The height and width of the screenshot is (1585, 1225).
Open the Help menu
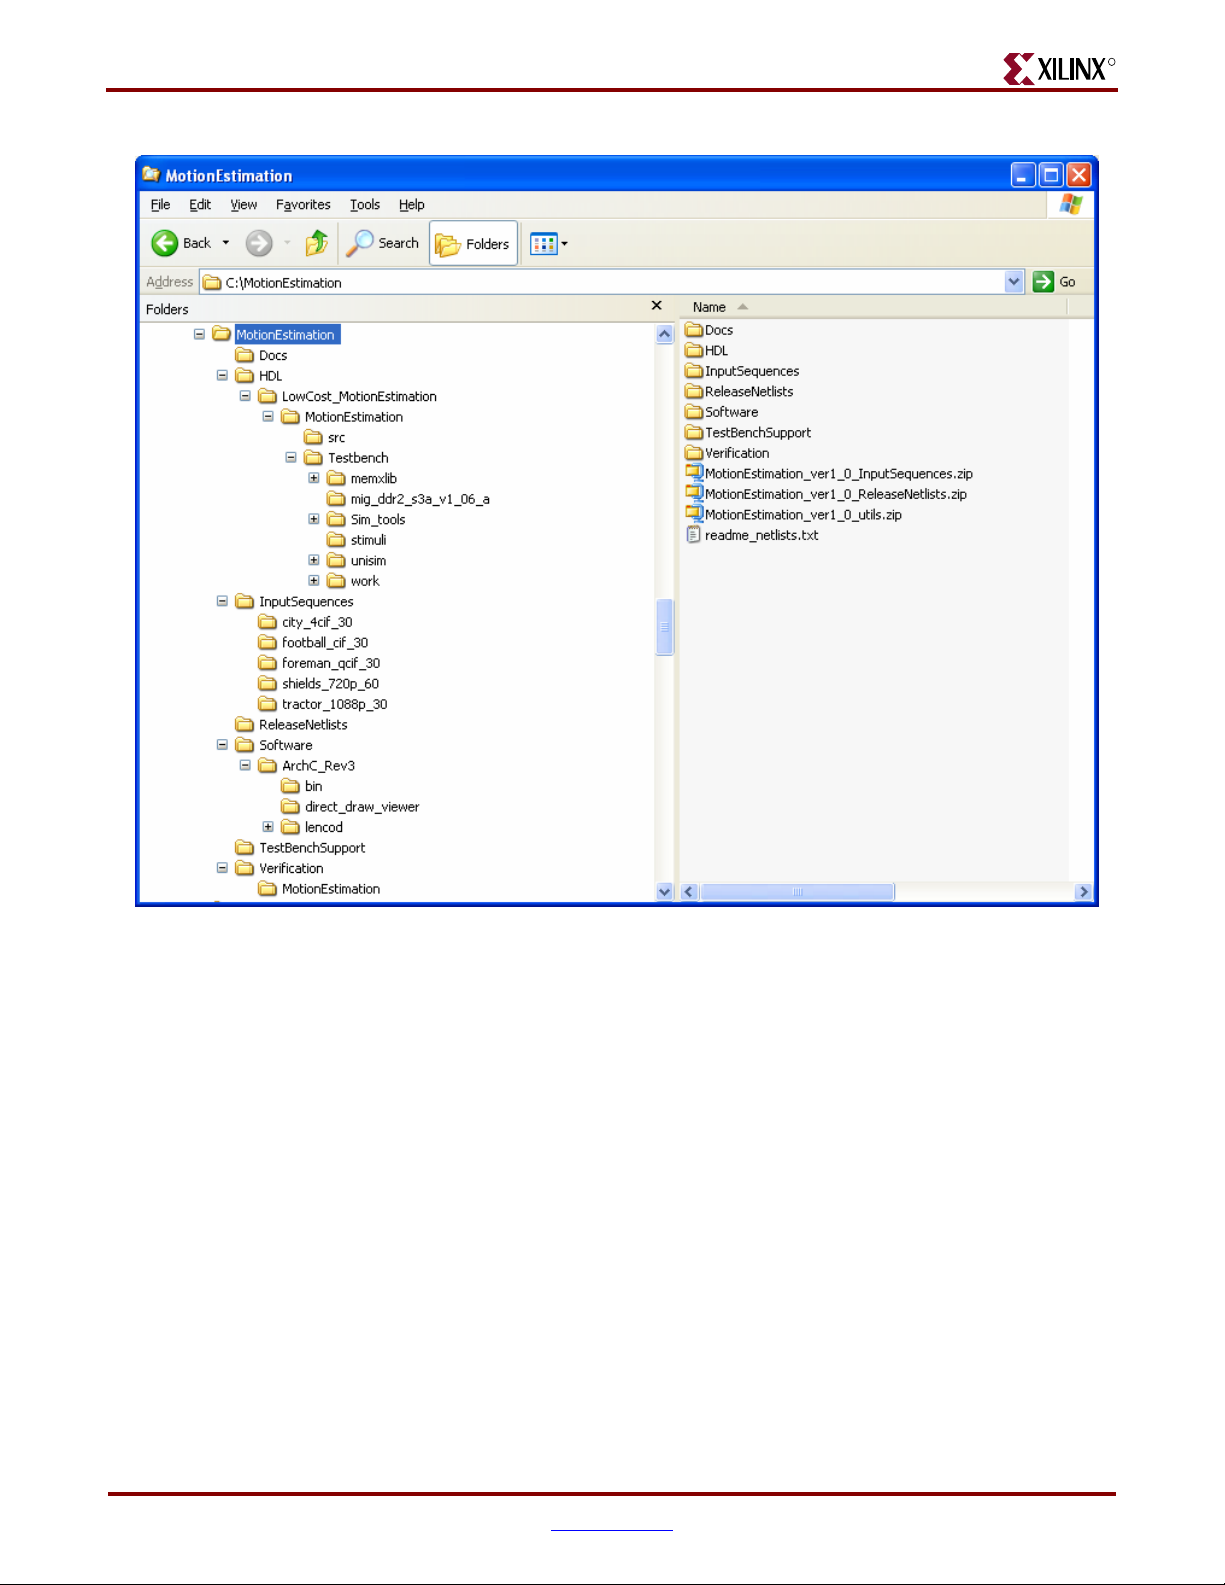(412, 205)
